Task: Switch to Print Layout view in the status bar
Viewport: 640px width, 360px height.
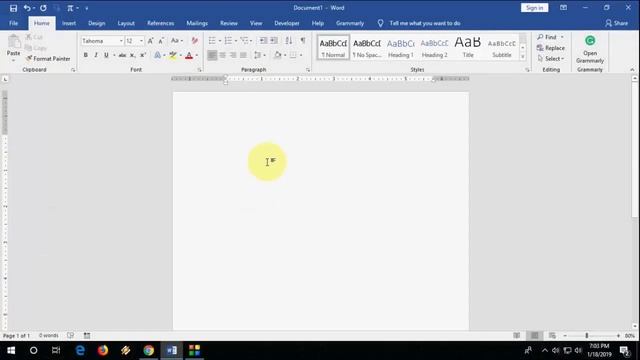Action: click(534, 336)
